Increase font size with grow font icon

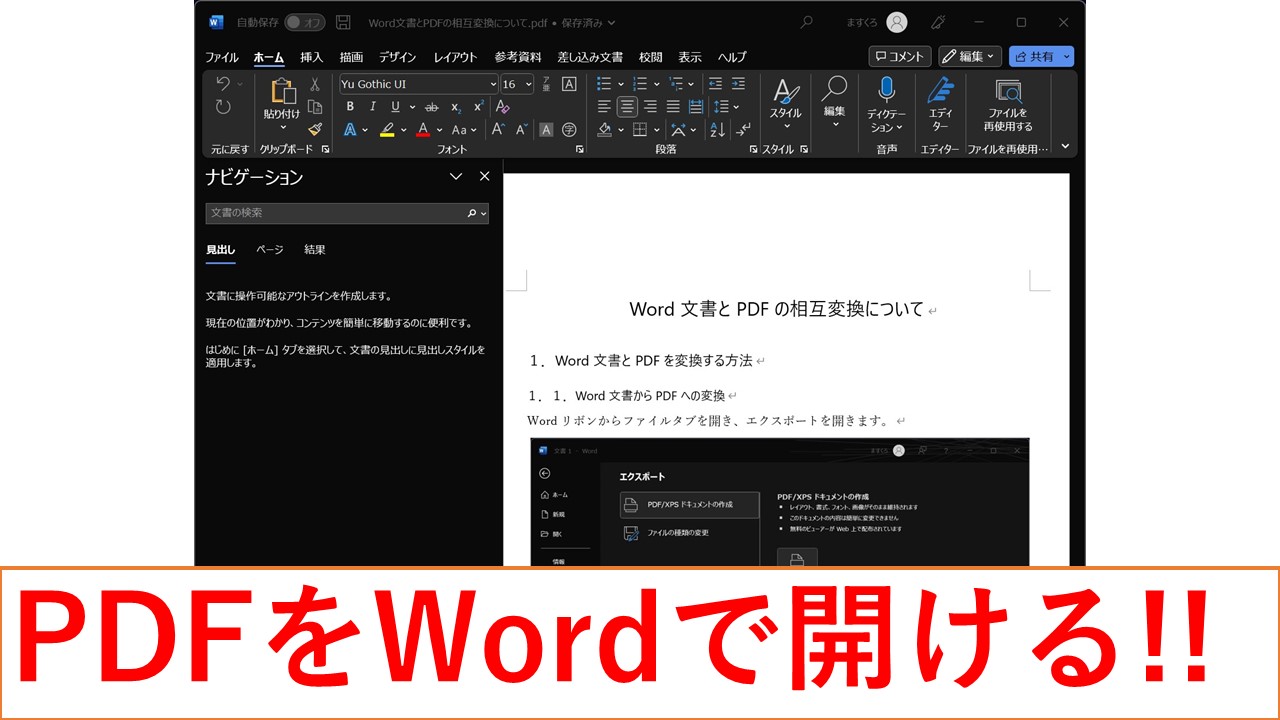coord(498,130)
